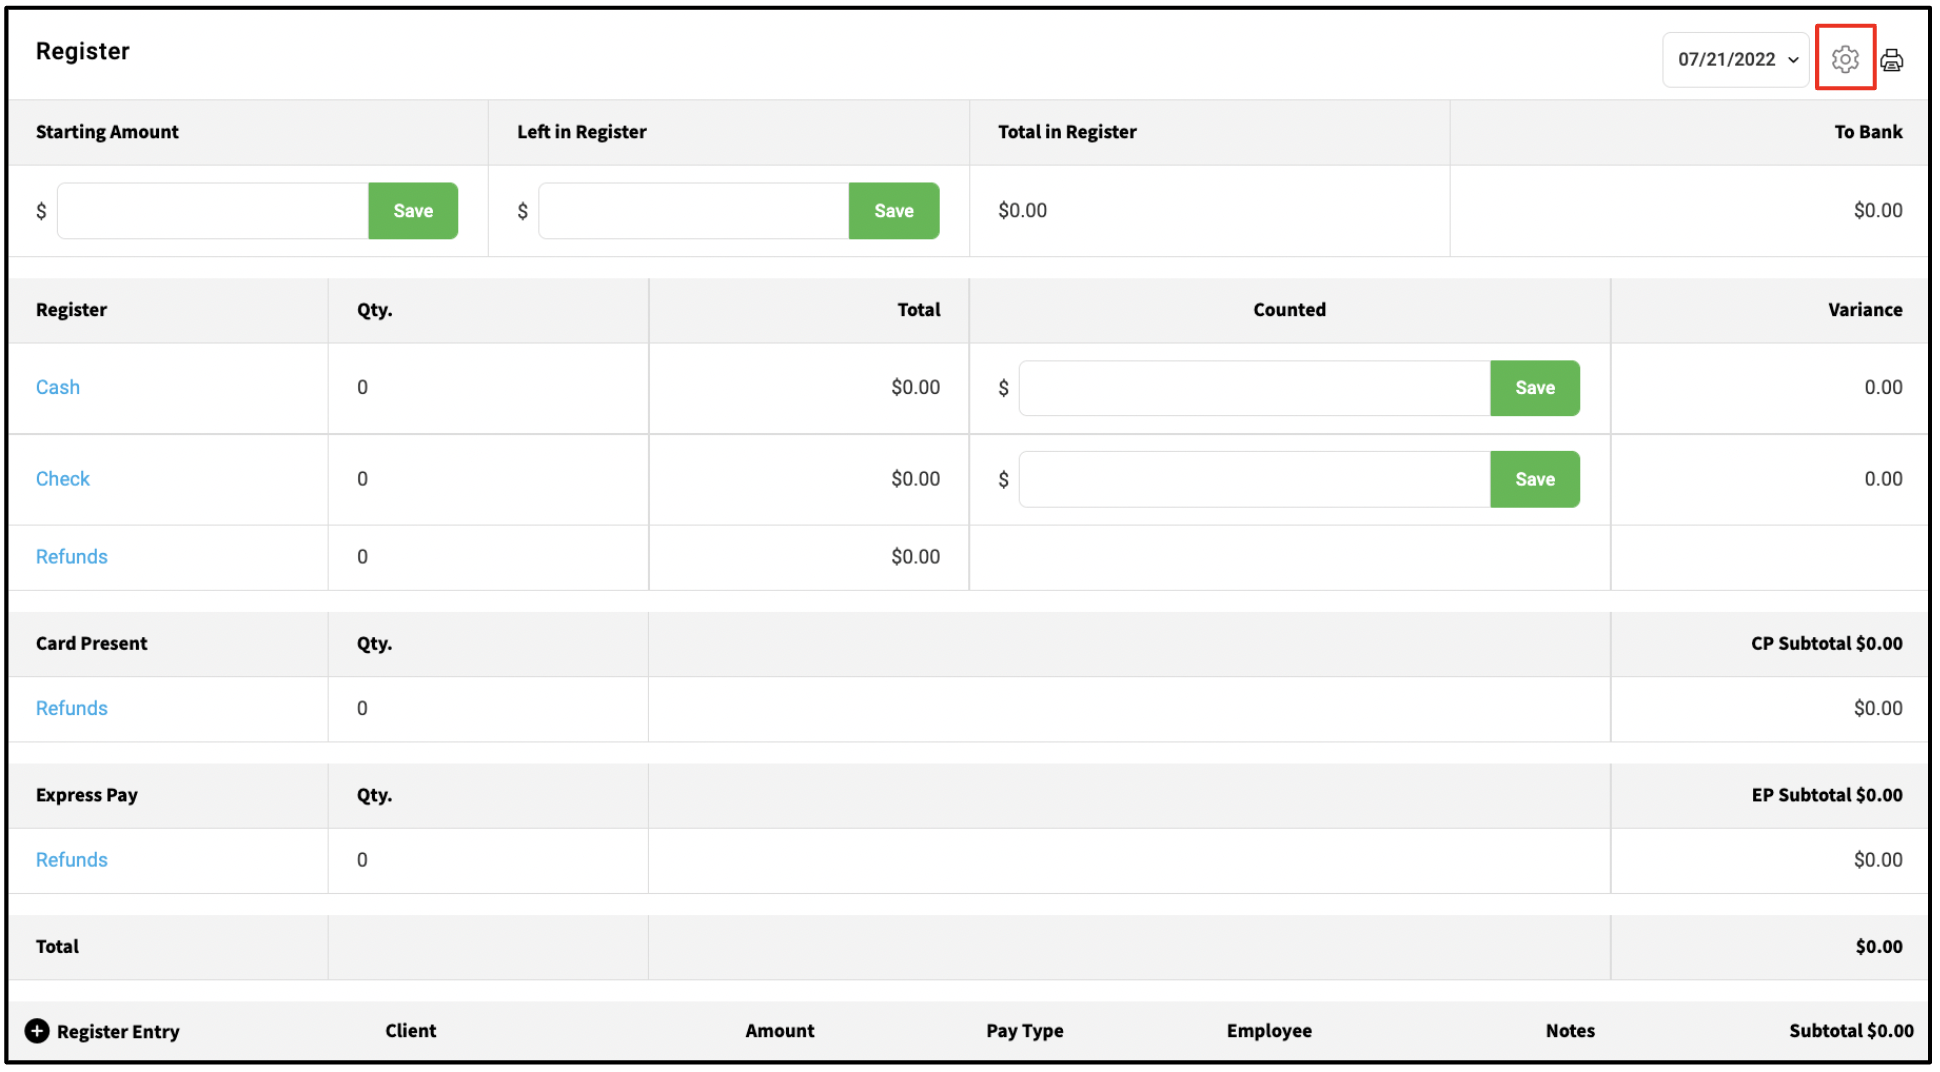Click the Variance column header
Viewport: 1940px width, 1072px height.
point(1865,310)
